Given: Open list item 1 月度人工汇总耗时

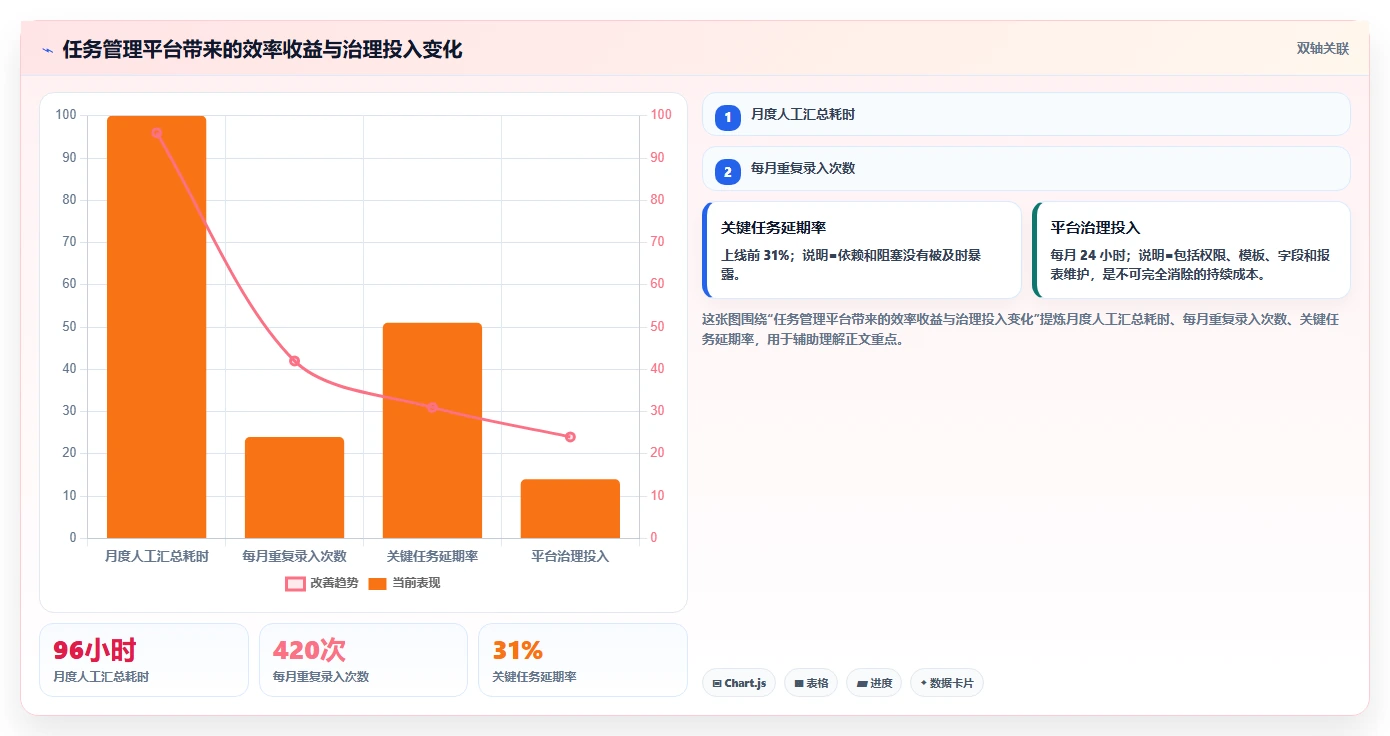Looking at the screenshot, I should pos(1026,115).
